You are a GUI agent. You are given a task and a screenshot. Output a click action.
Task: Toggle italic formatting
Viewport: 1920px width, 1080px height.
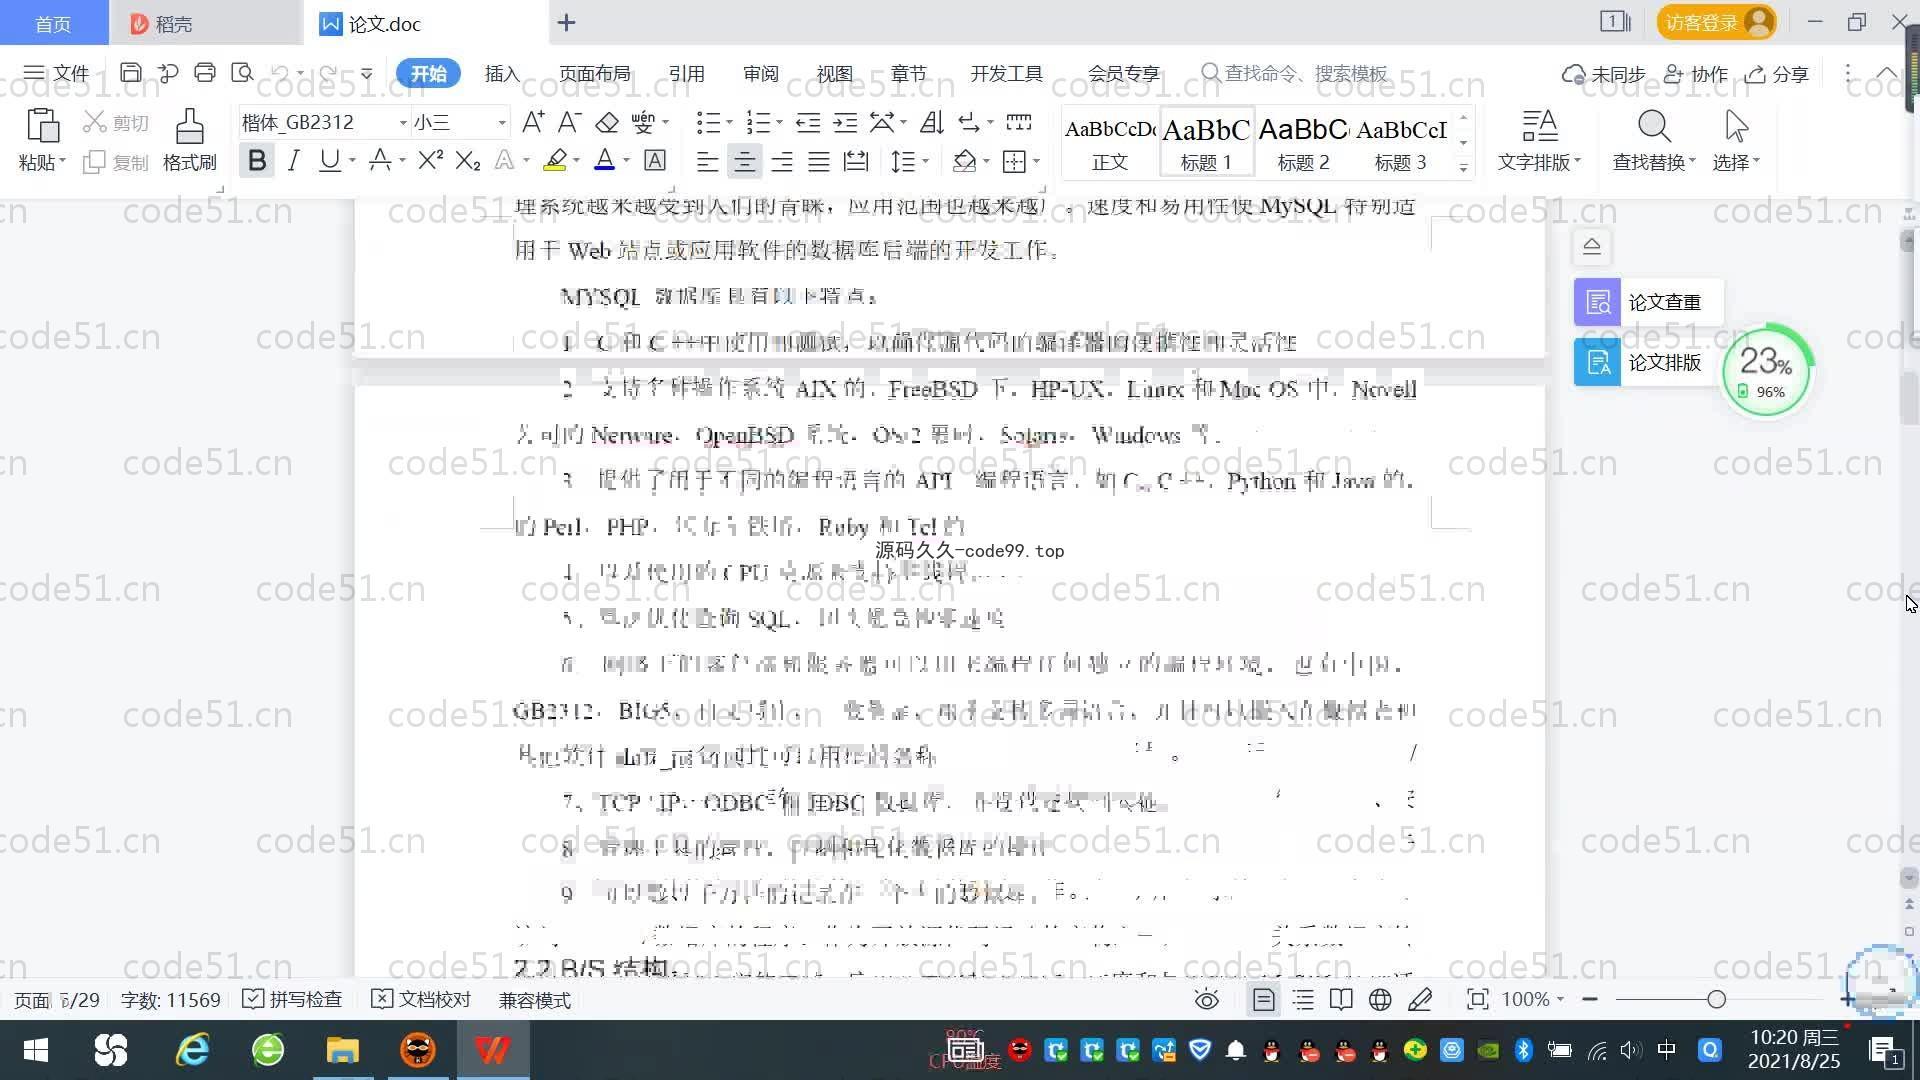tap(293, 160)
